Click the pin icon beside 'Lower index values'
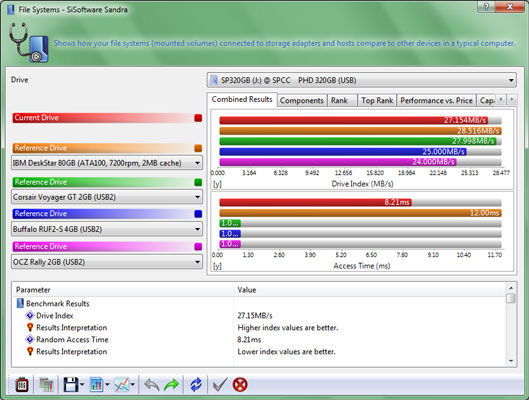 [x=30, y=351]
